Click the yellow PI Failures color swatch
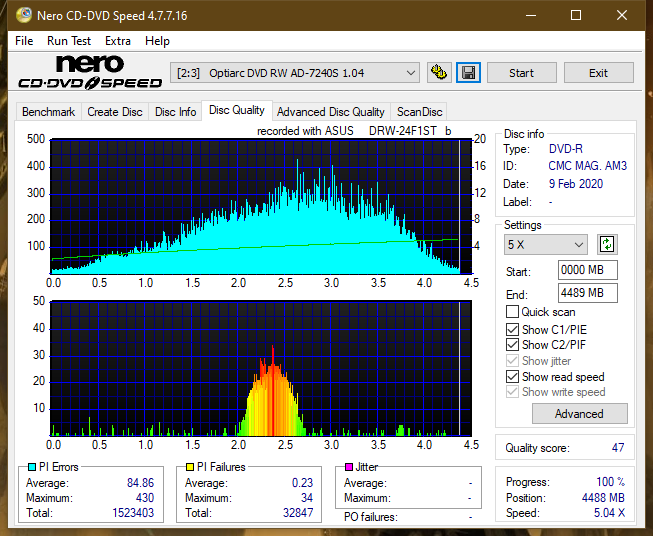Viewport: 653px width, 536px height. coord(190,467)
